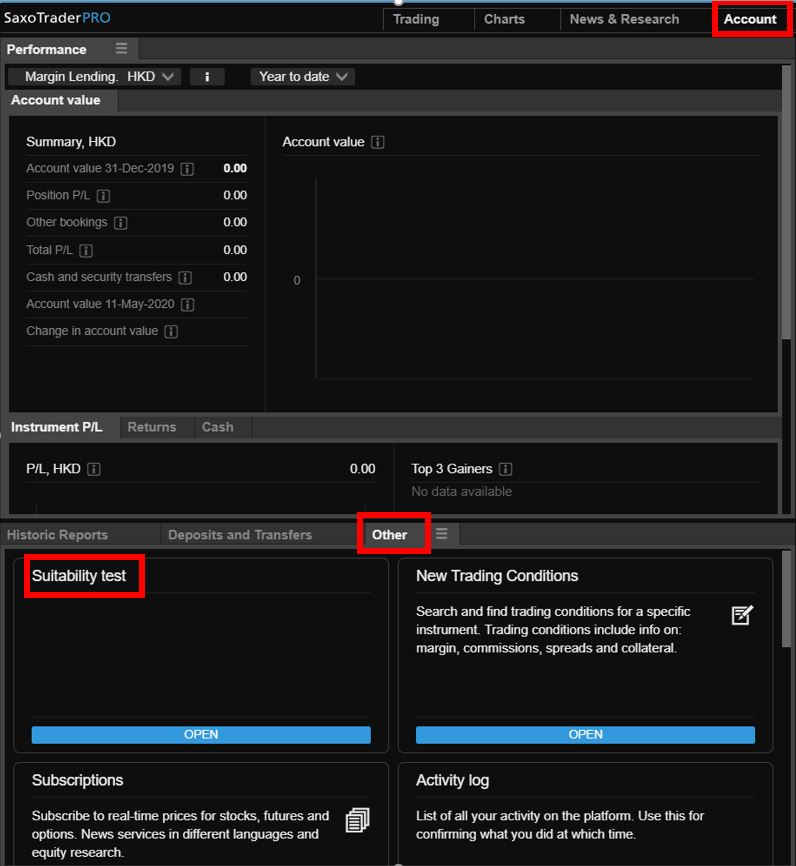Open New Trading Conditions
Viewport: 796px width, 866px height.
pyautogui.click(x=585, y=735)
